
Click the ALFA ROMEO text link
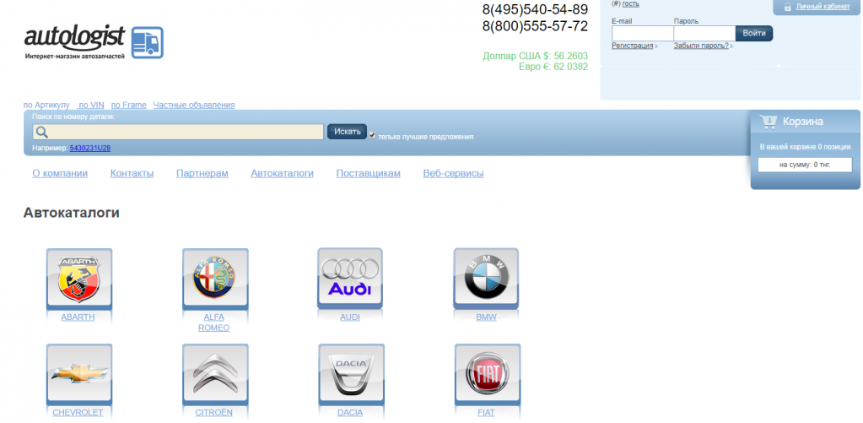pyautogui.click(x=214, y=322)
